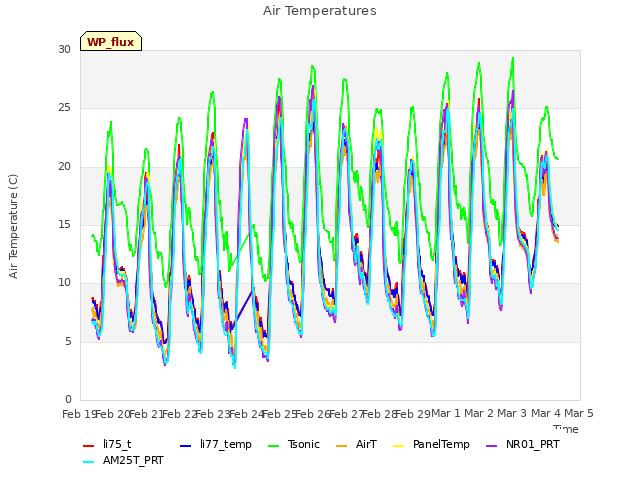
Task: Click the orange AirT legend swatch
Action: (342, 445)
